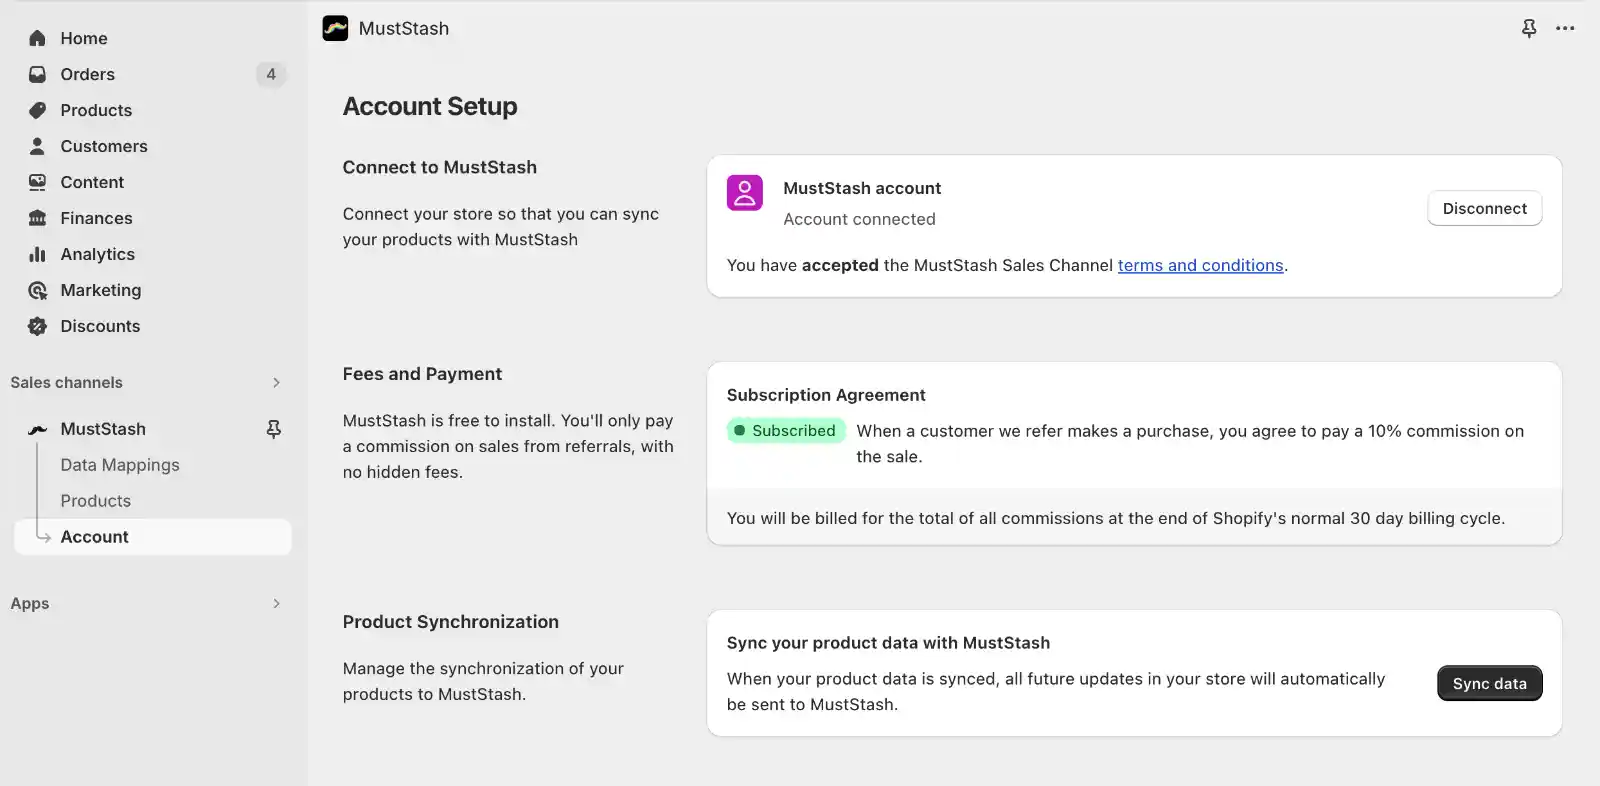Click the Account Setup heading
The height and width of the screenshot is (786, 1600).
tap(430, 106)
